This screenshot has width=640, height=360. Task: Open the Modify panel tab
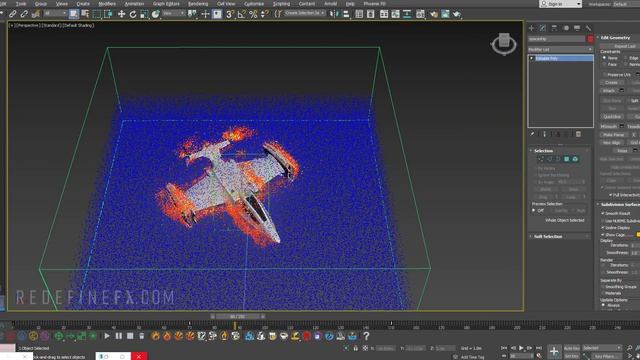543,28
